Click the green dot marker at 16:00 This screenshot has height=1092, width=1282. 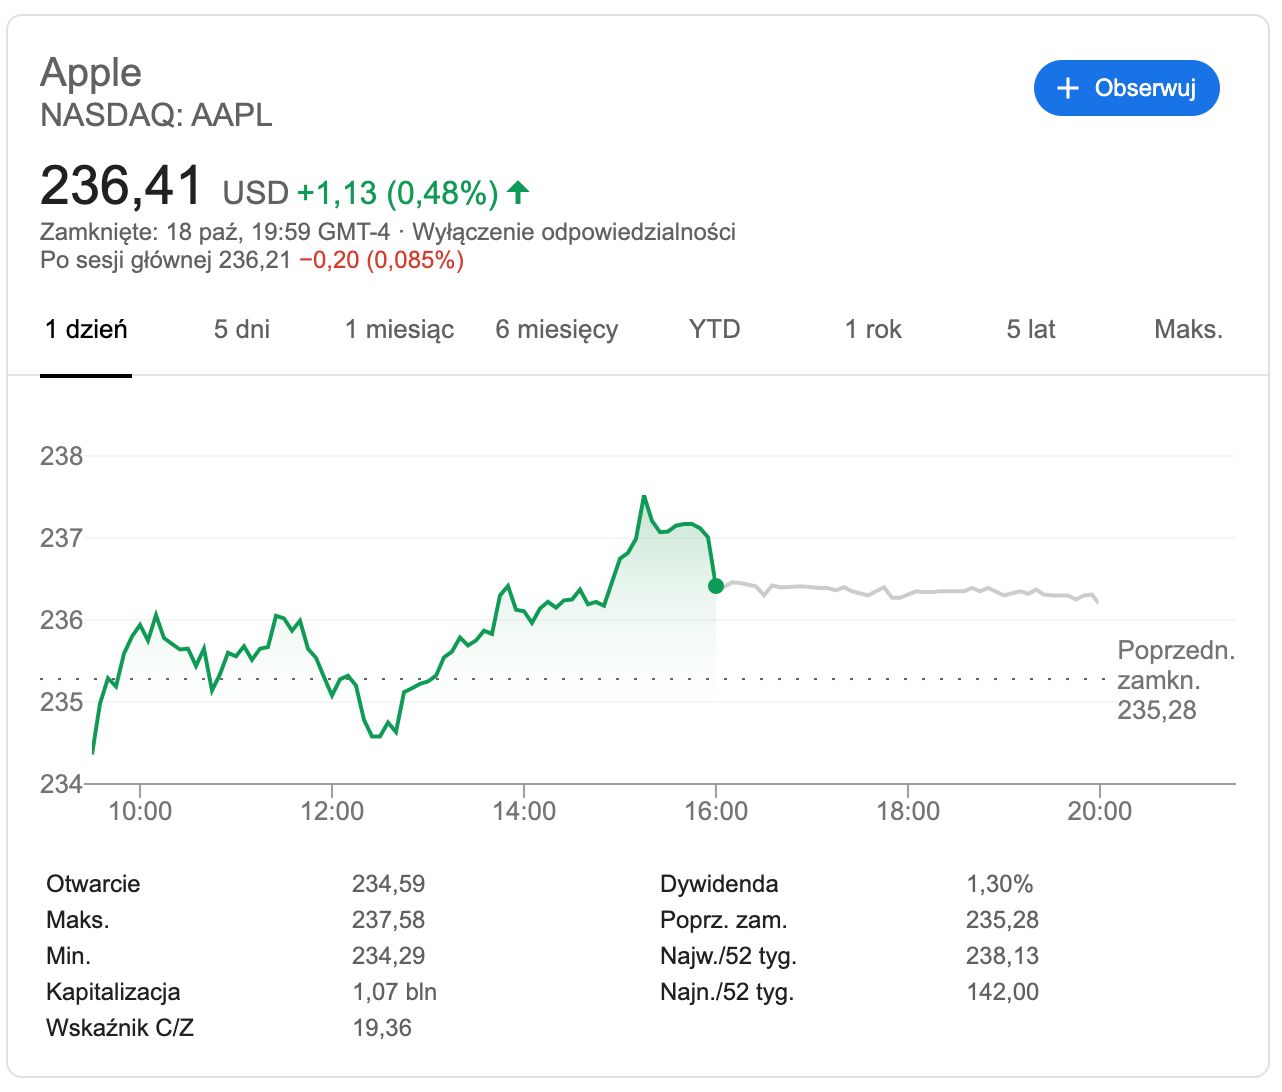pos(716,585)
